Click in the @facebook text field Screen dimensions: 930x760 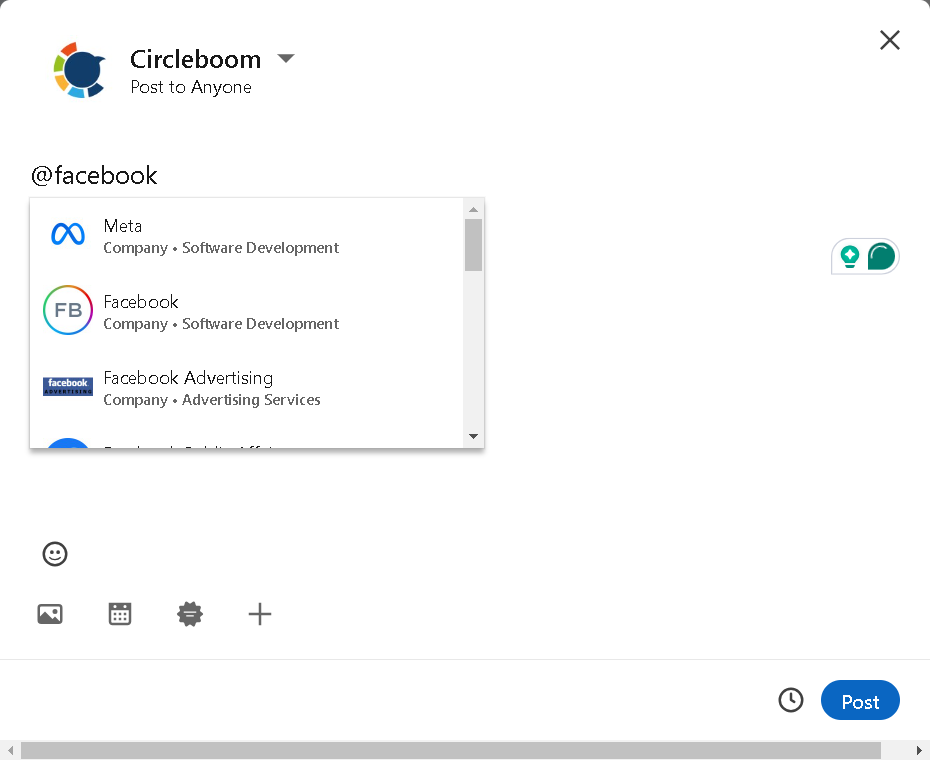94,176
